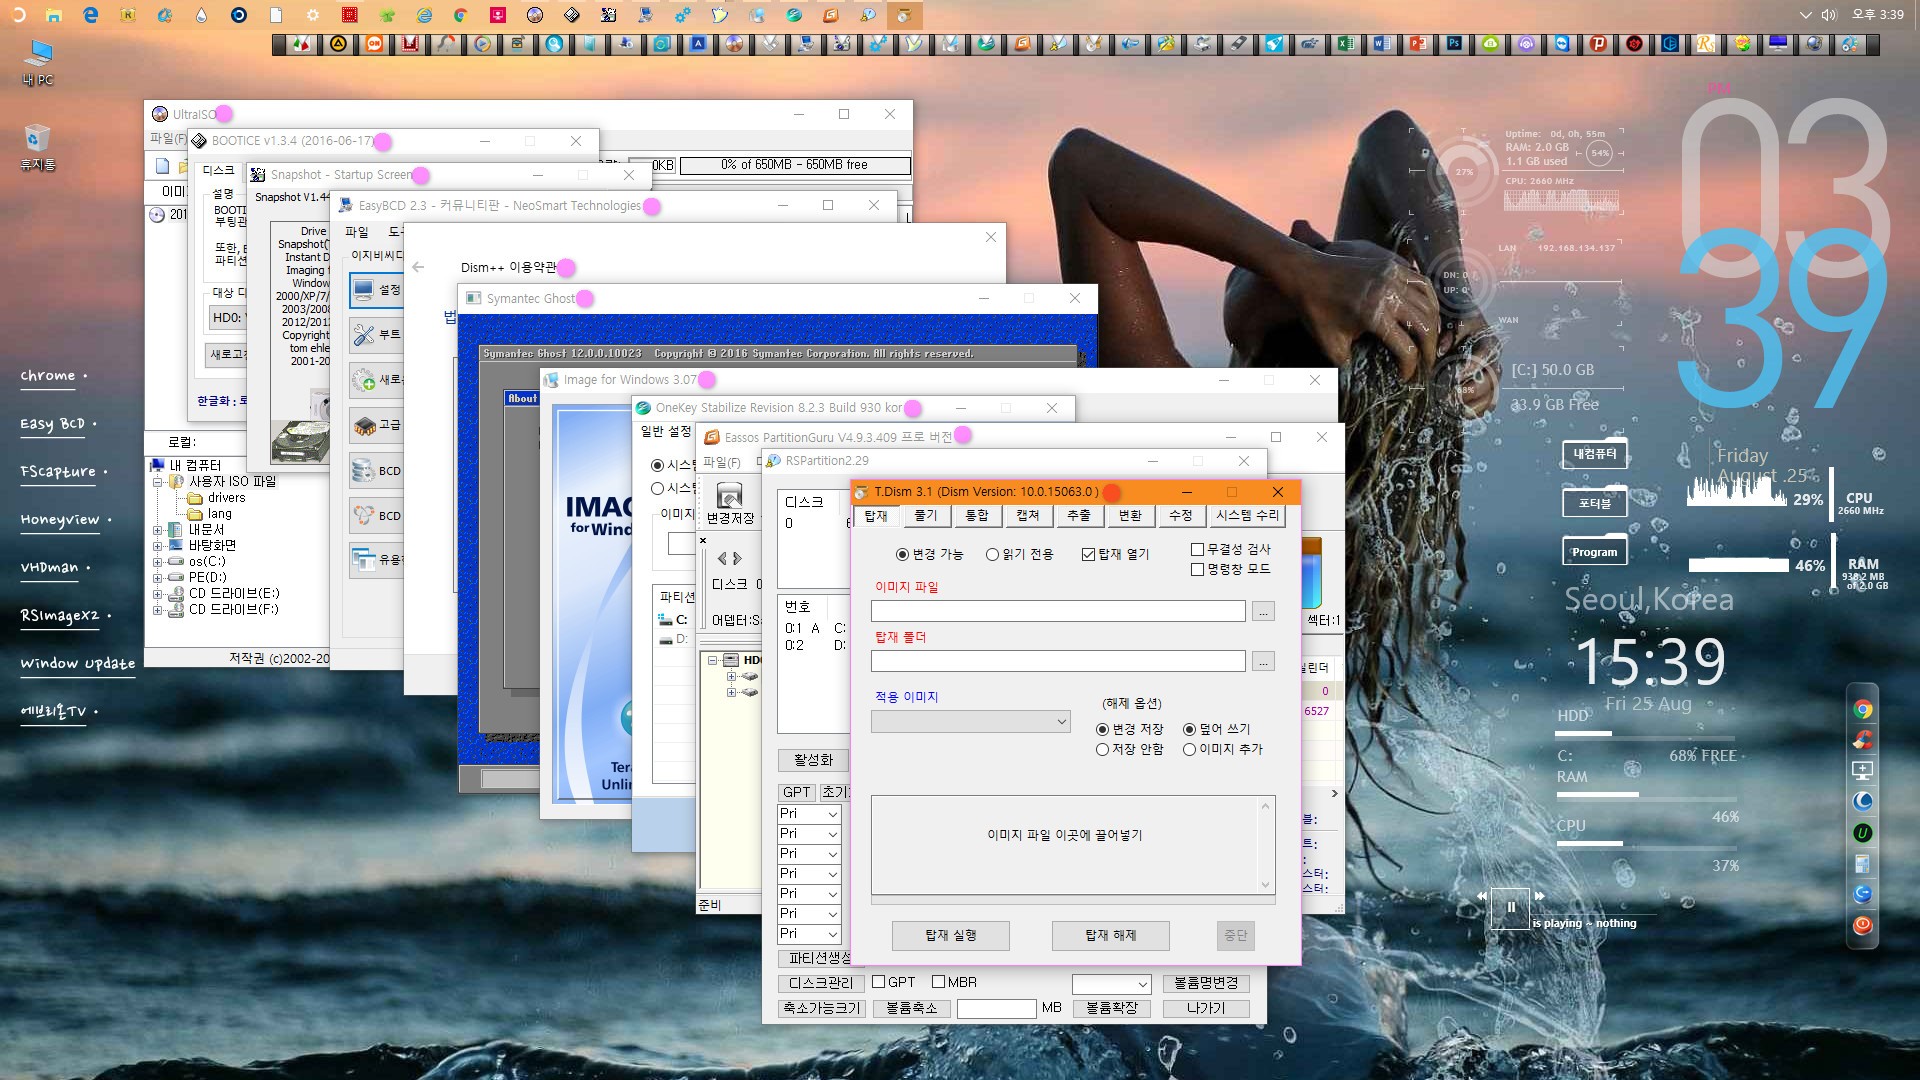Skip to next track in music widget

(1540, 896)
